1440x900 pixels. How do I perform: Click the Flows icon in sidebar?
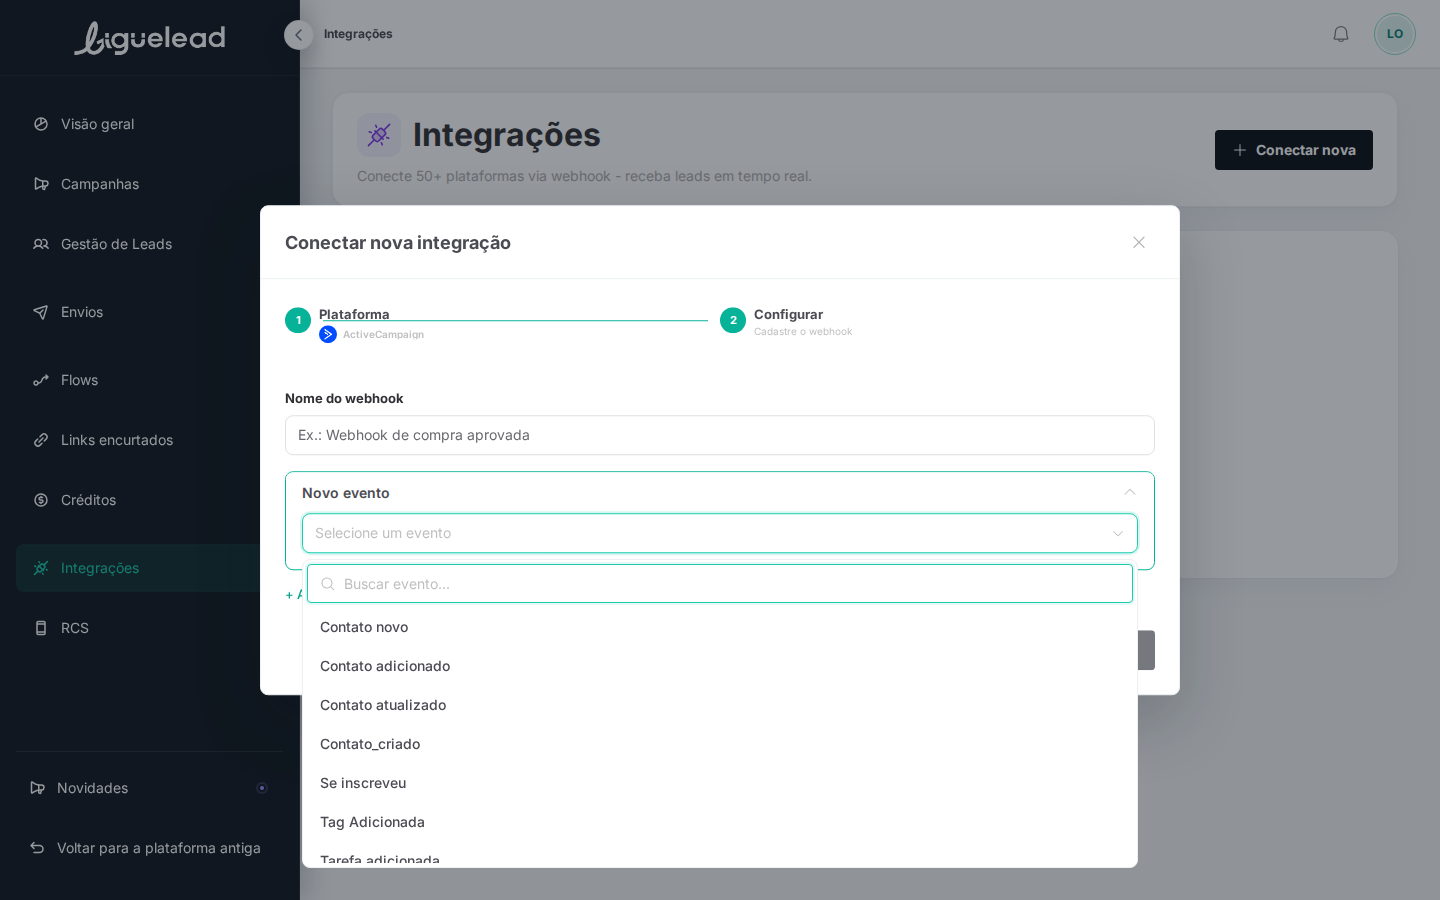click(x=41, y=380)
